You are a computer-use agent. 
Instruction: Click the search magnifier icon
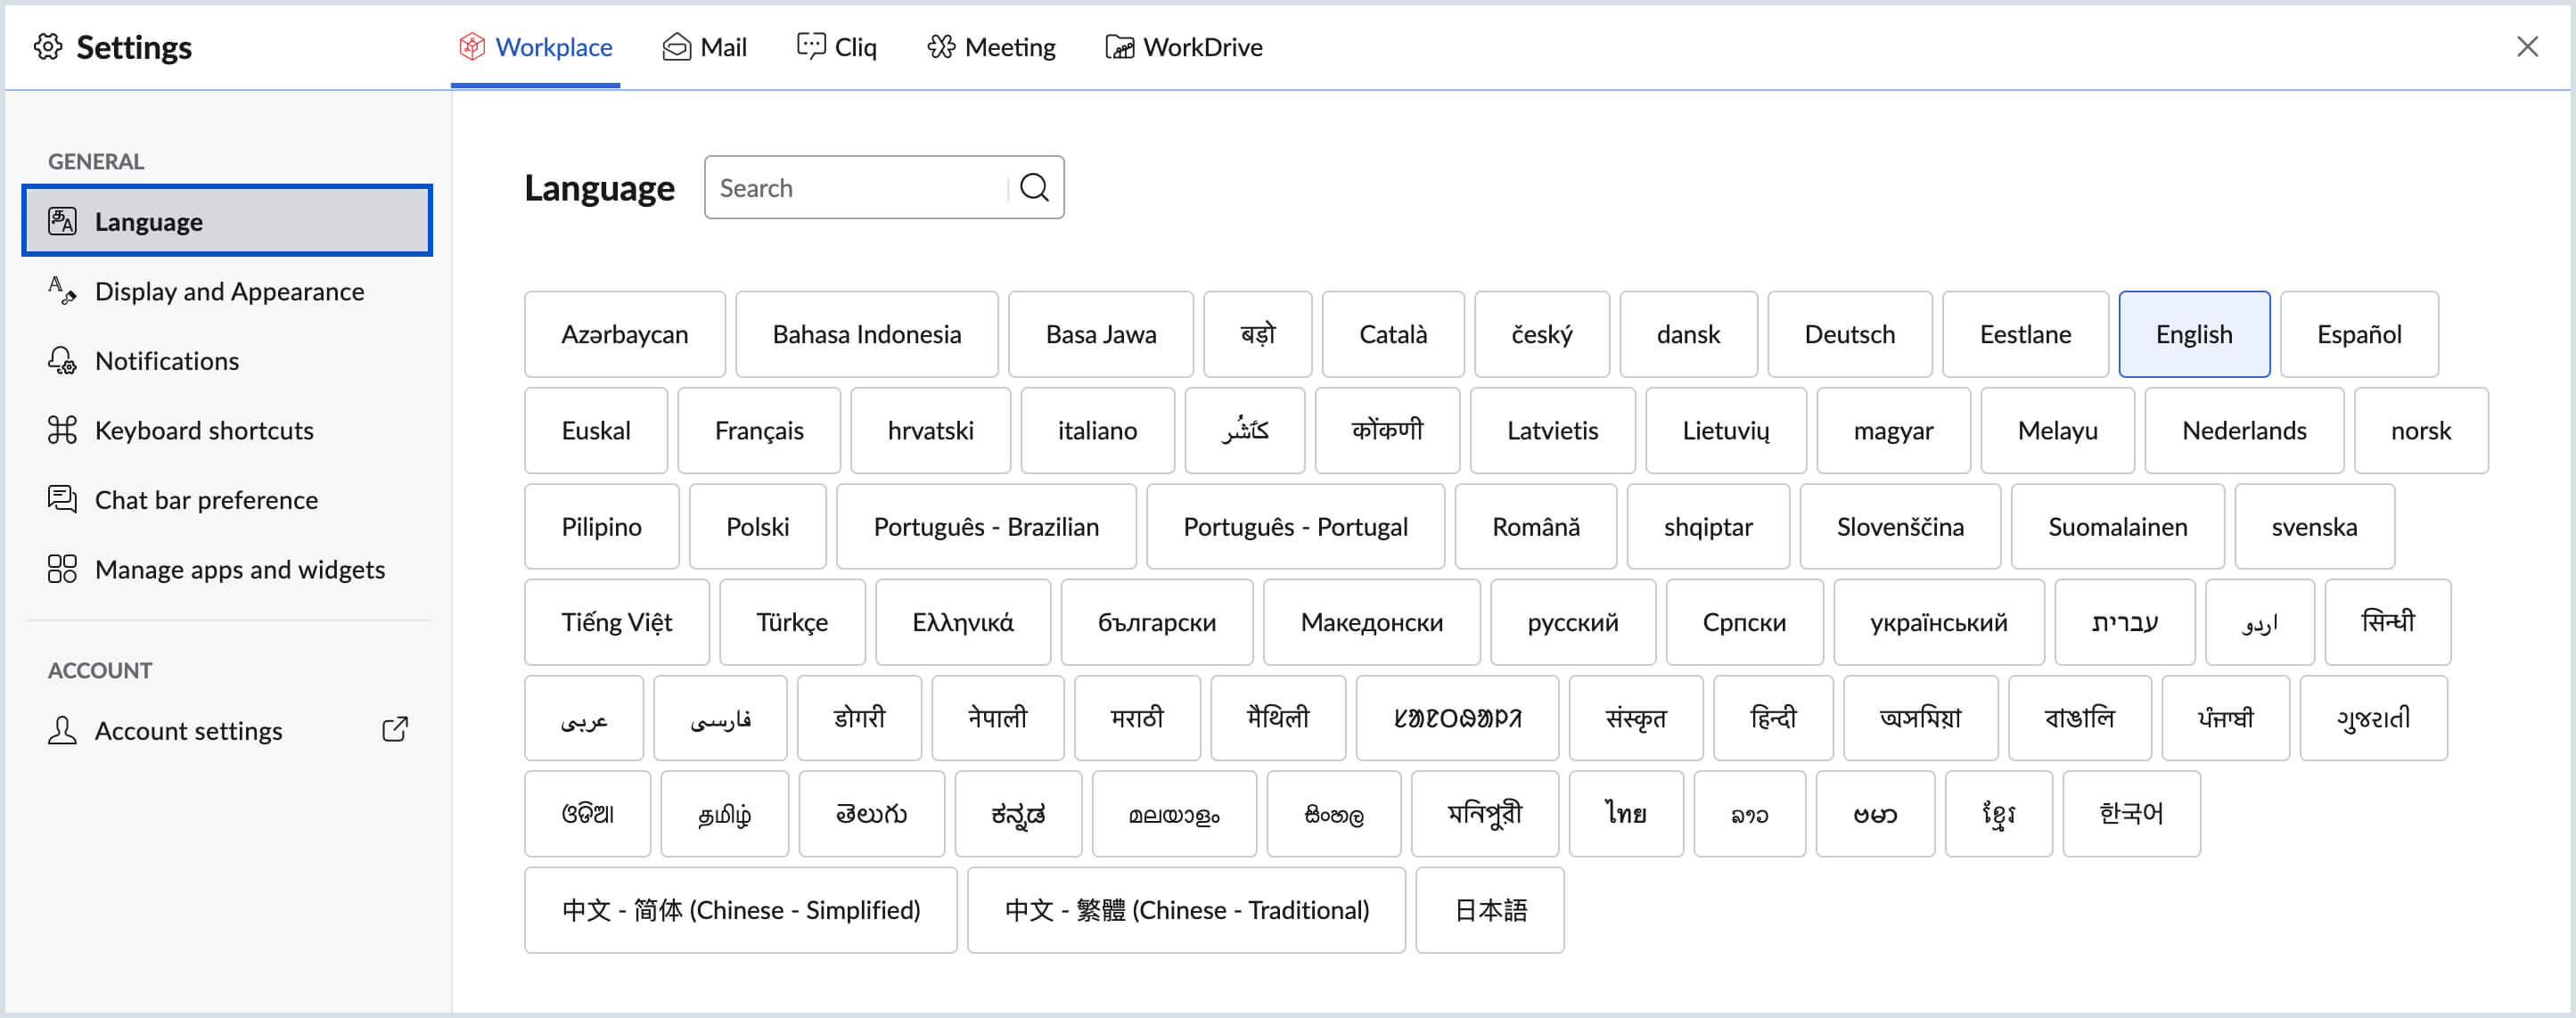(x=1034, y=188)
